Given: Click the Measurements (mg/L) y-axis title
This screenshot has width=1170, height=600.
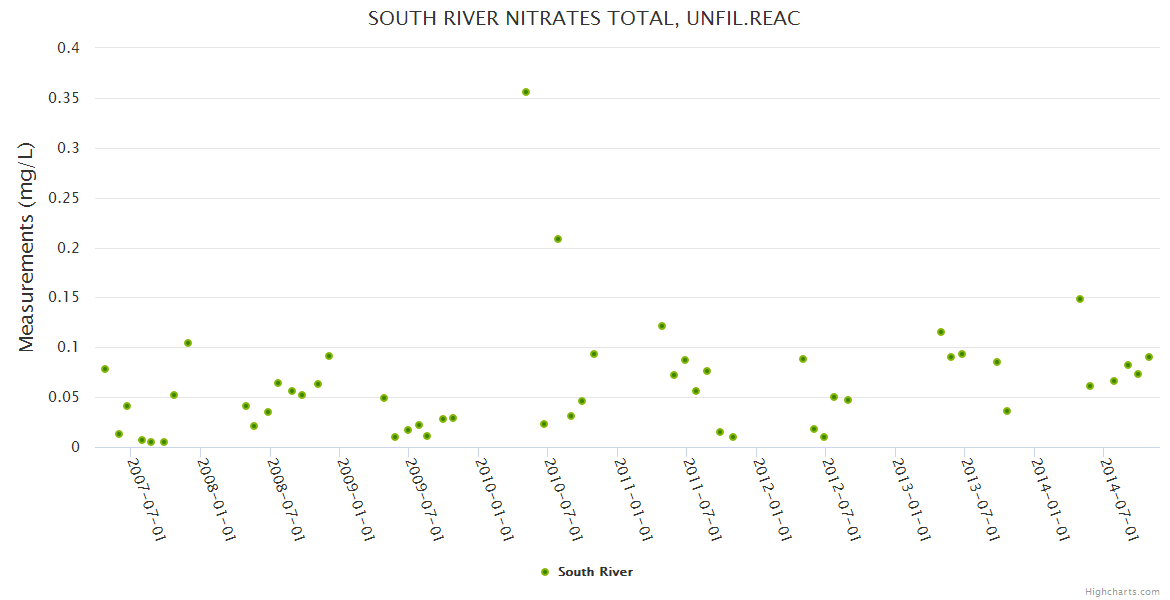Looking at the screenshot, I should point(27,246).
